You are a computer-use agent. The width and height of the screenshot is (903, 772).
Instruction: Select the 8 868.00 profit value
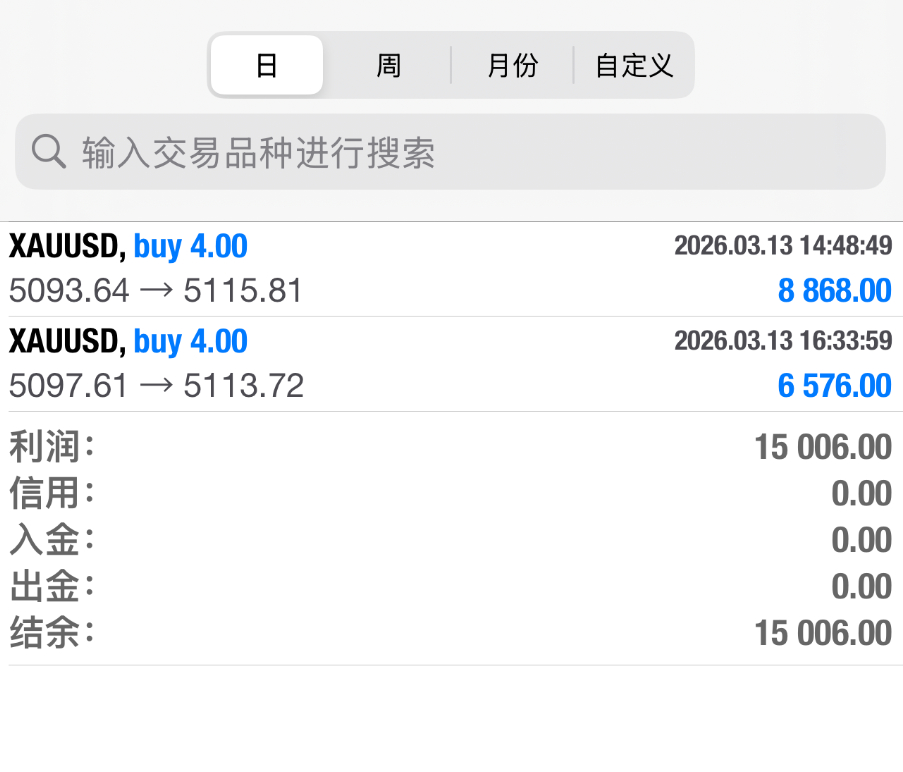tap(834, 290)
